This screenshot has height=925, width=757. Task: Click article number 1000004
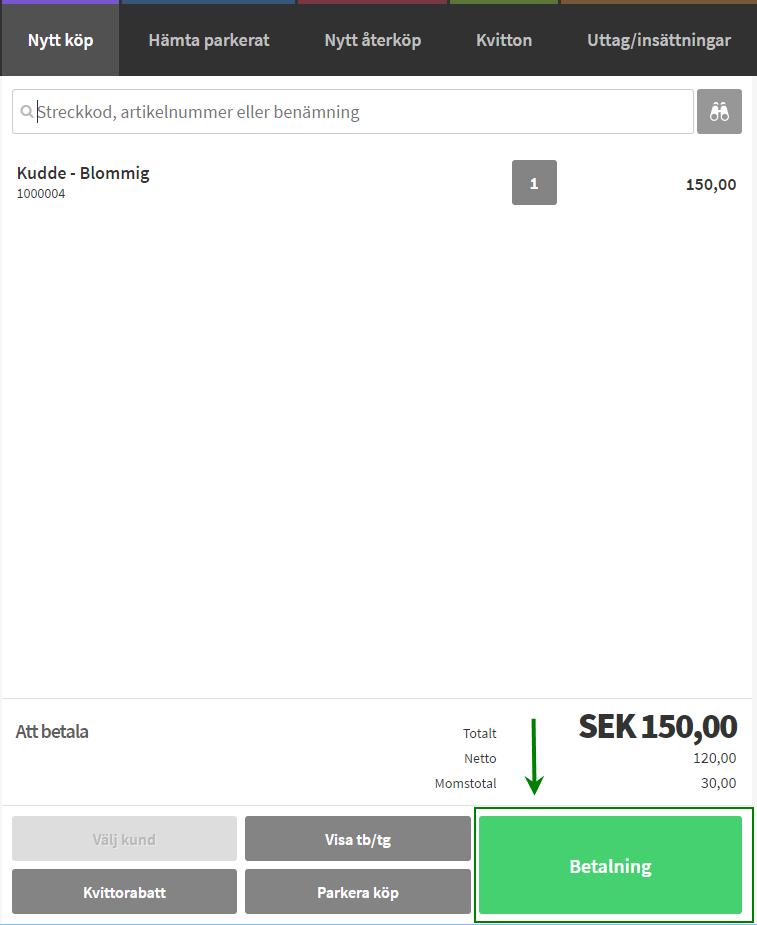coord(41,194)
